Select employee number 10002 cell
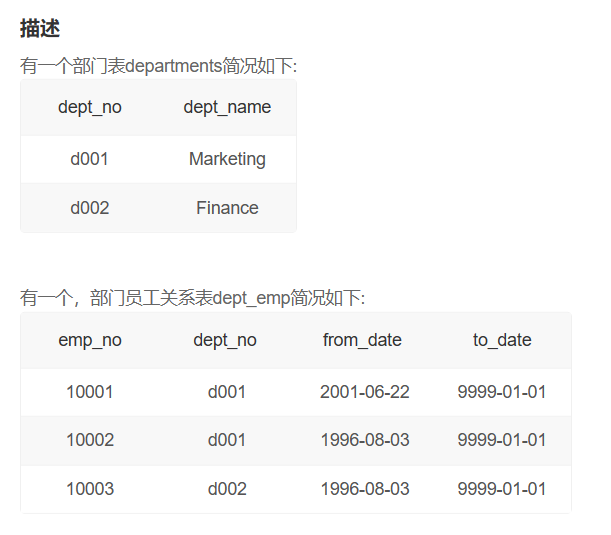Image resolution: width=611 pixels, height=535 pixels. pos(90,440)
